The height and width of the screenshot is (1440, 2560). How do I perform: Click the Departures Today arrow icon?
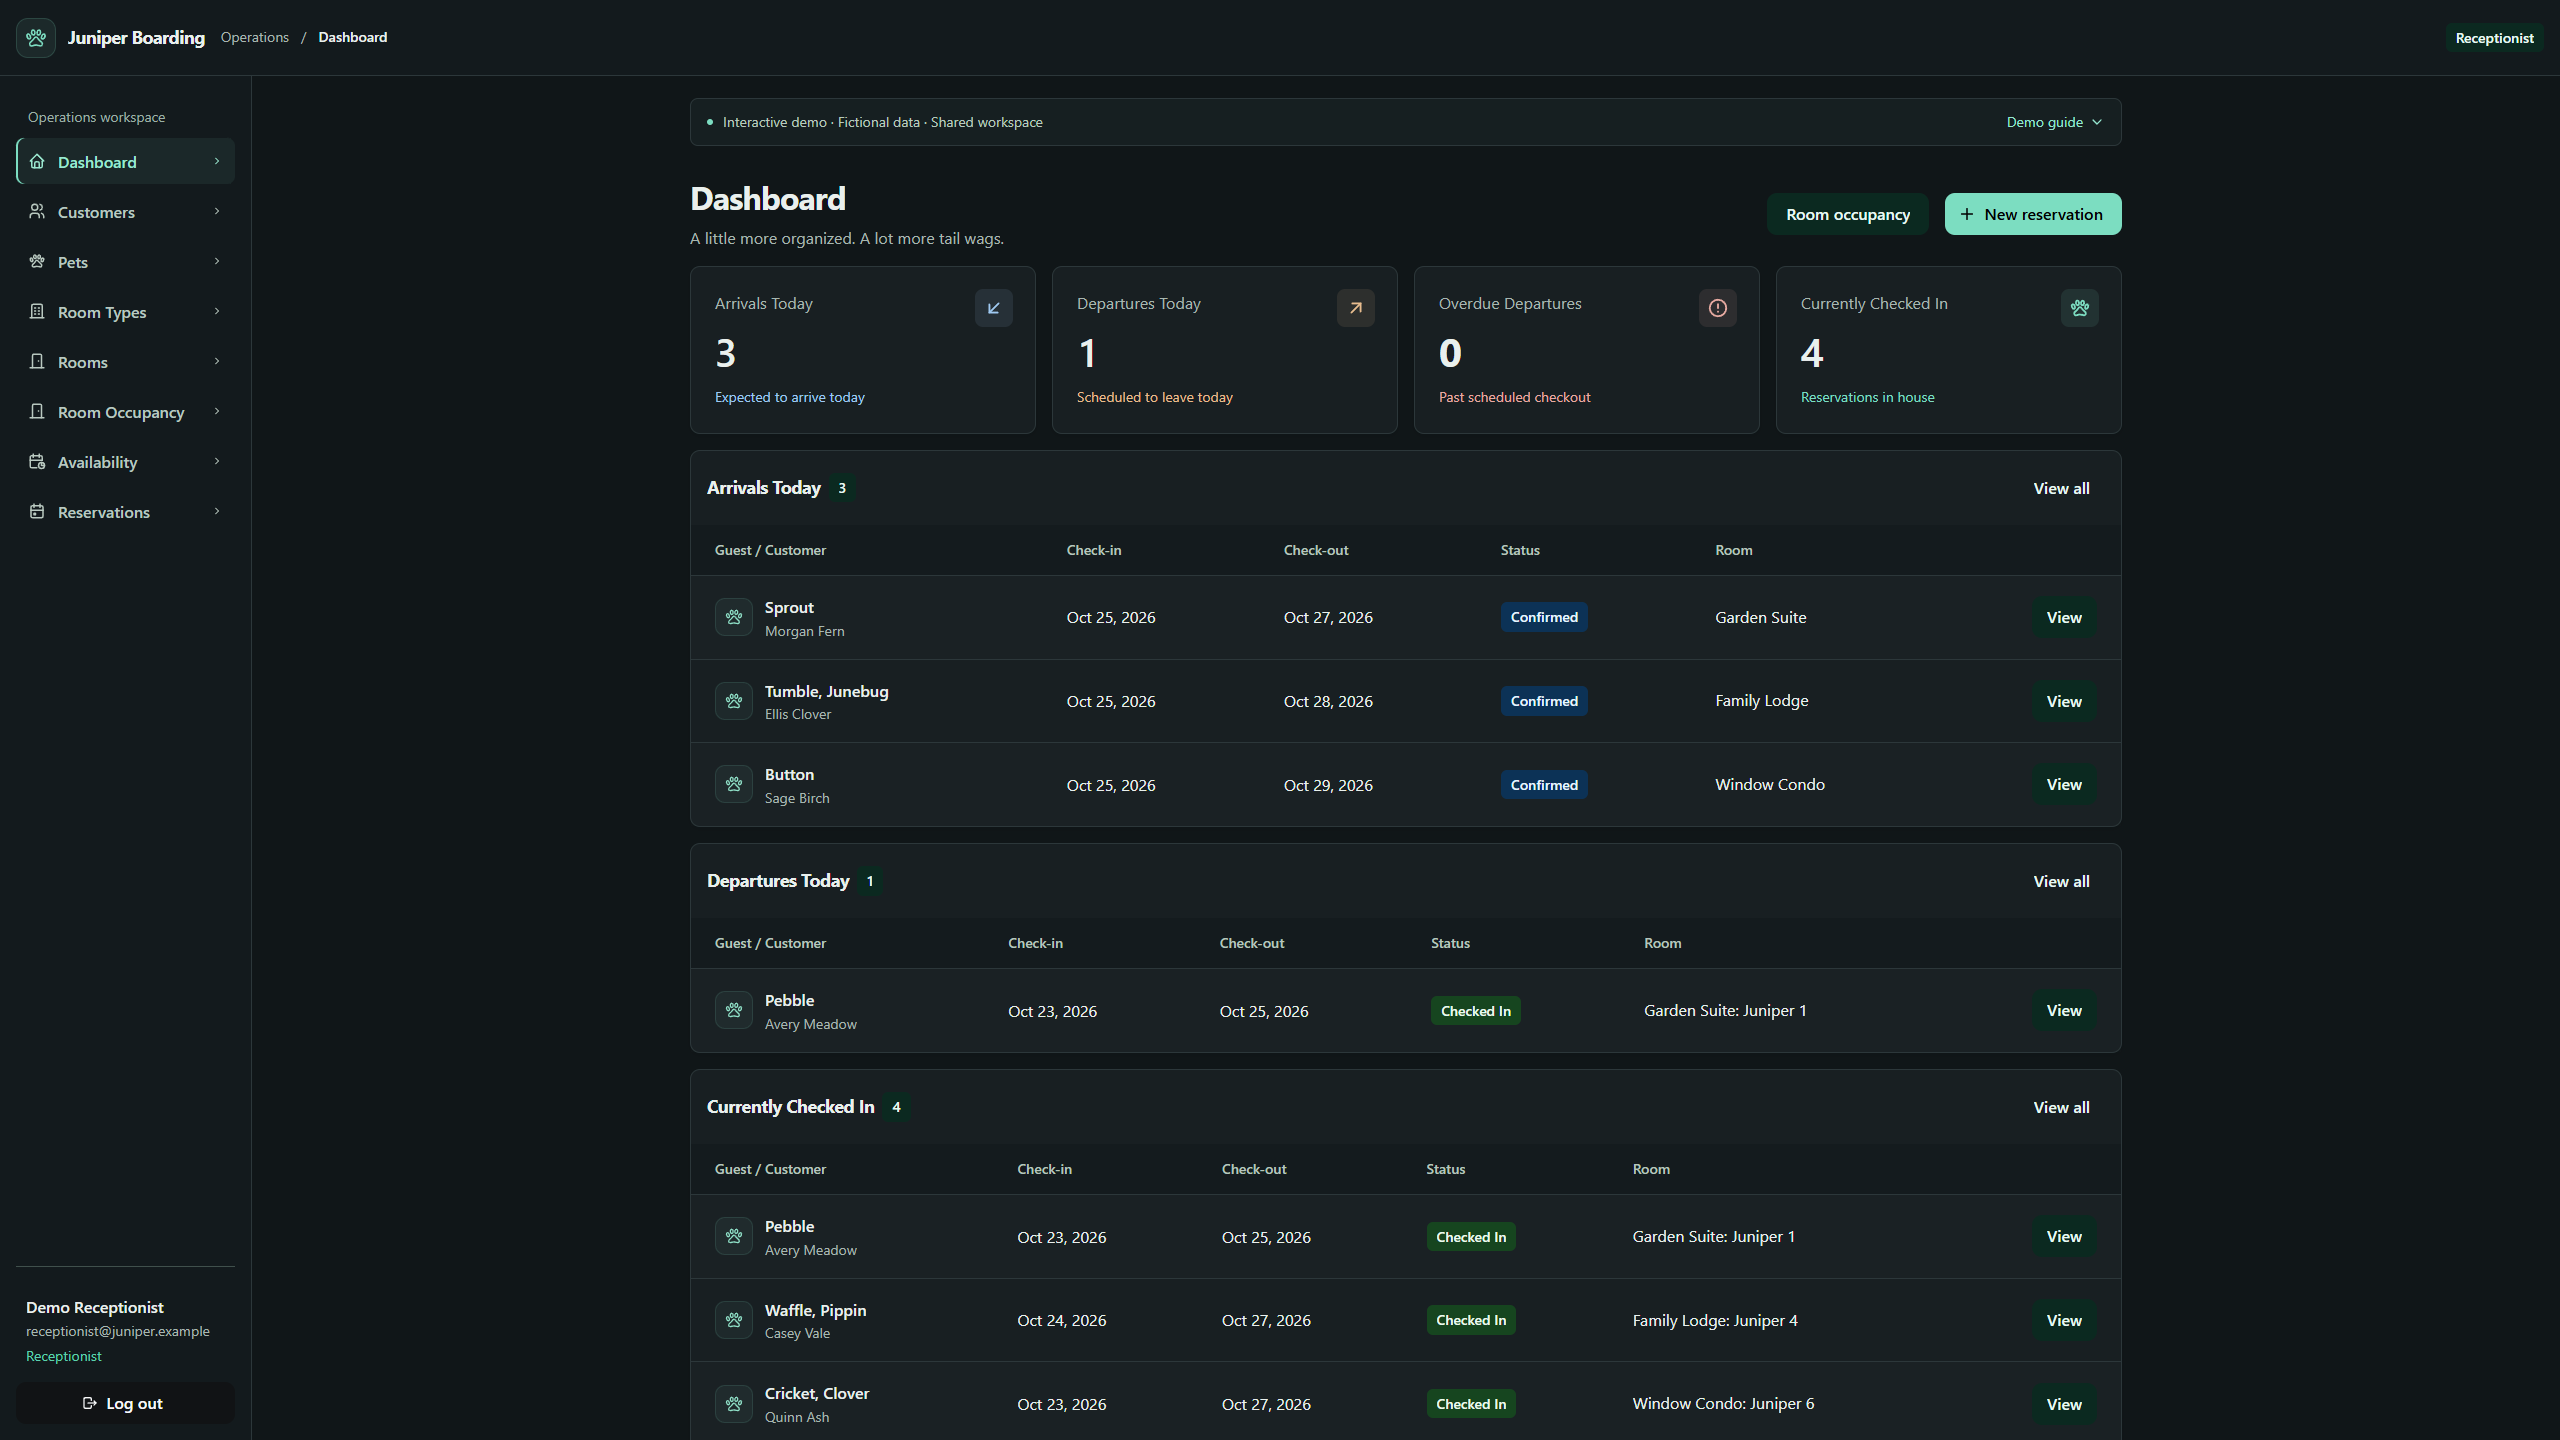[1355, 308]
